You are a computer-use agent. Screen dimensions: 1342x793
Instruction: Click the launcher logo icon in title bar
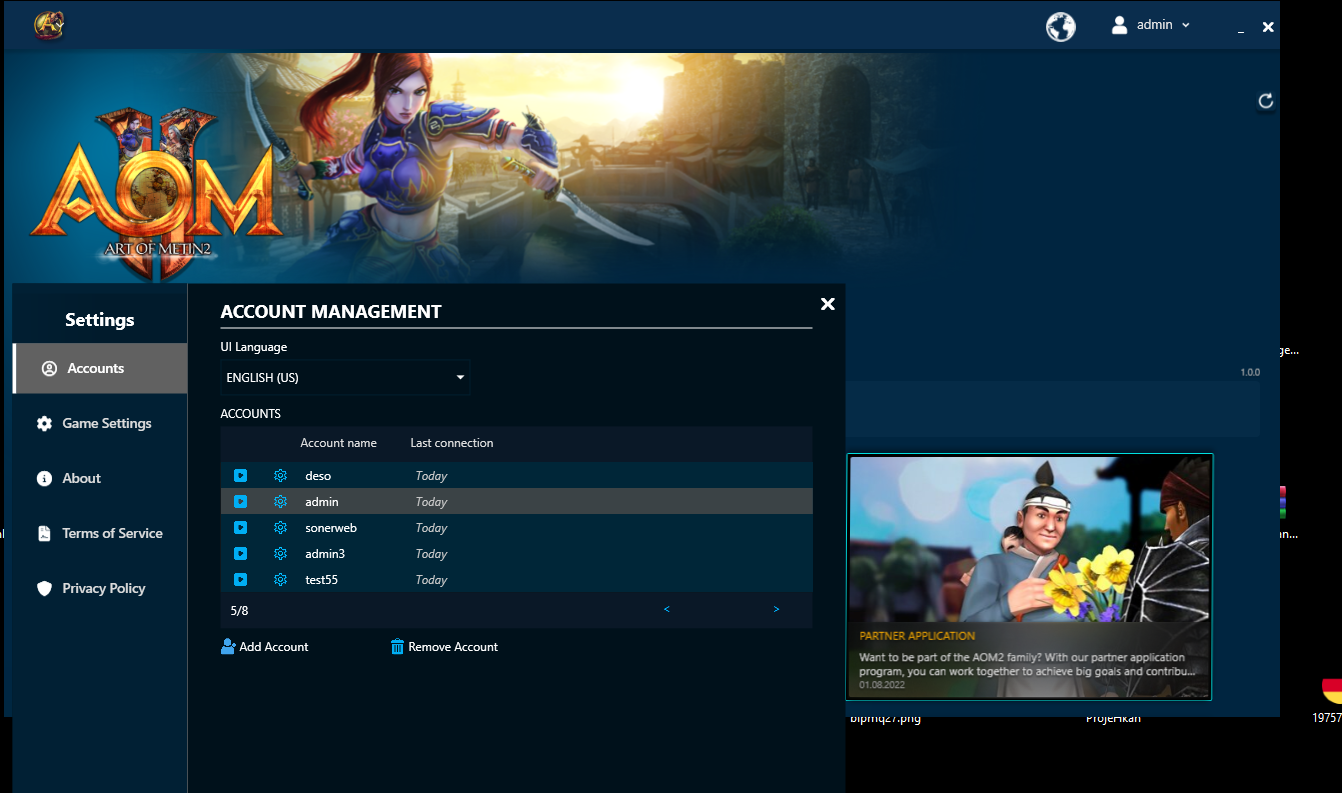pos(48,25)
